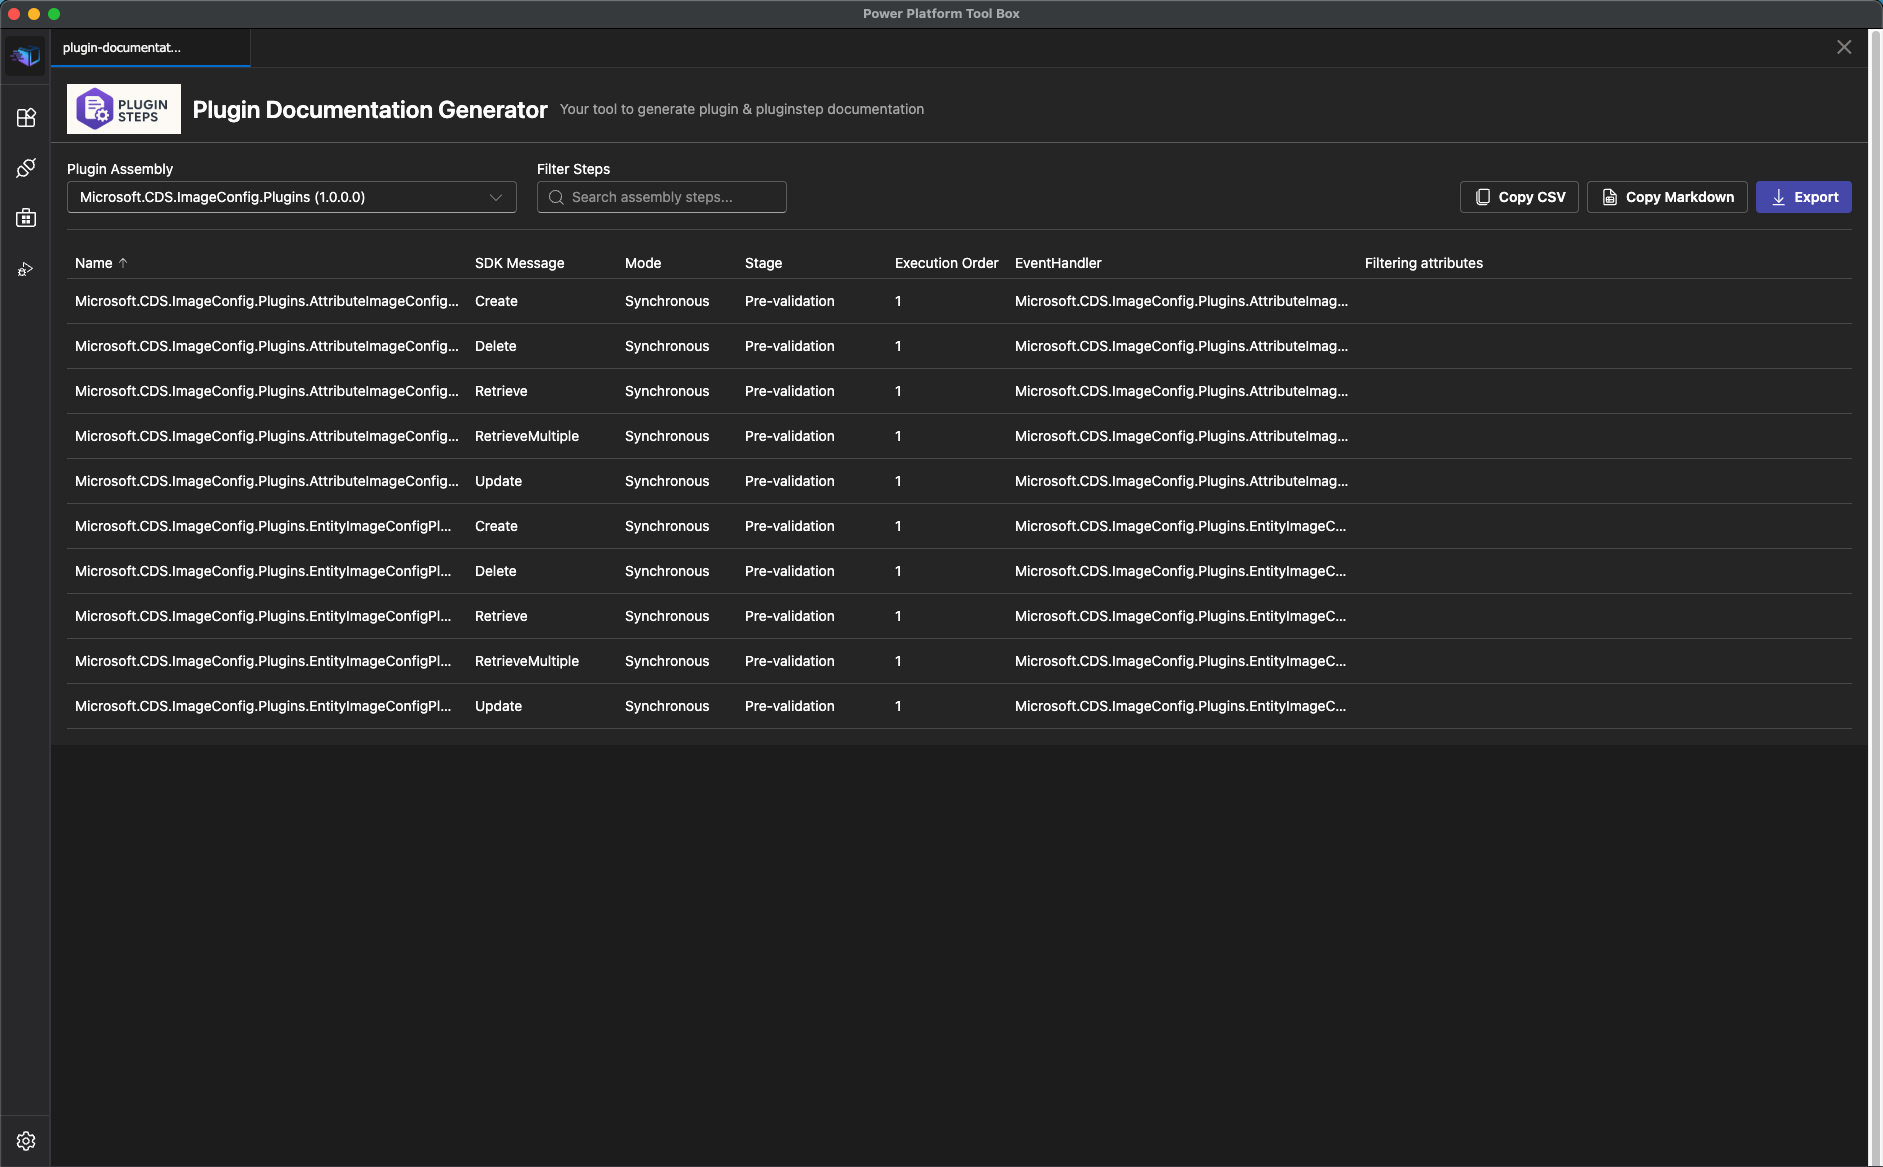The height and width of the screenshot is (1167, 1883).
Task: Click the copy pages icon inside Copy CSV
Action: 1484,197
